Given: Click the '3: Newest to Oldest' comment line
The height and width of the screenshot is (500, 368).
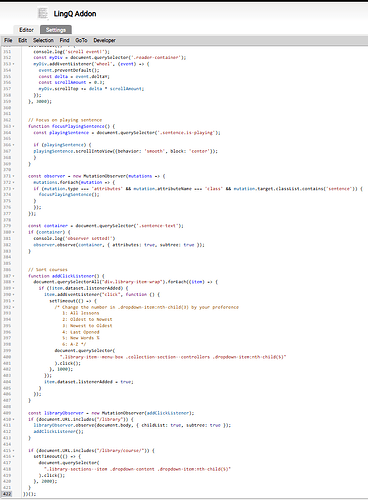Looking at the screenshot, I should tap(87, 326).
